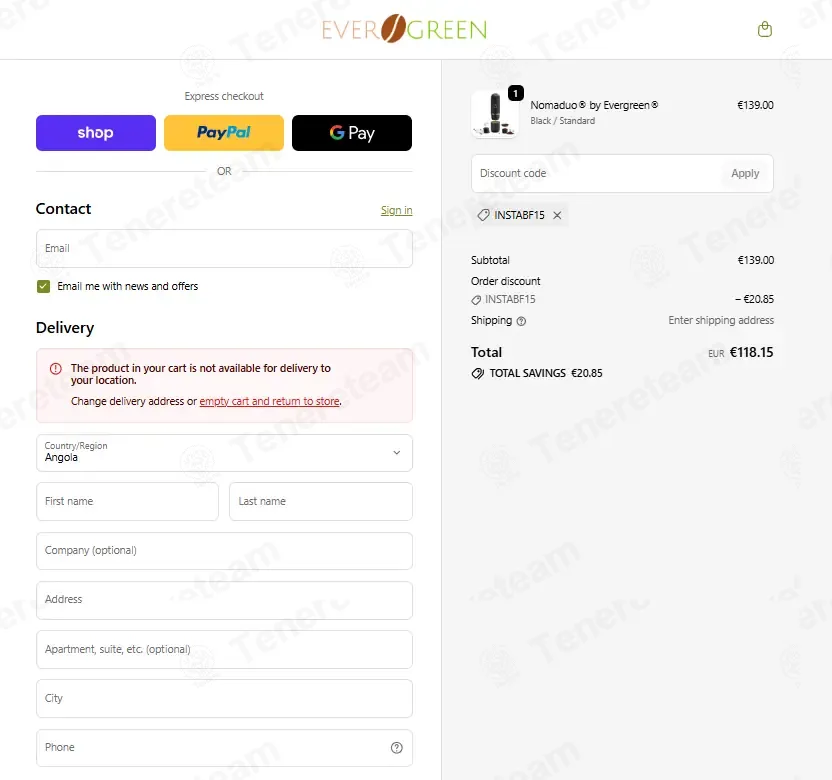This screenshot has height=780, width=832.
Task: Click the phone field help icon
Action: 396,748
